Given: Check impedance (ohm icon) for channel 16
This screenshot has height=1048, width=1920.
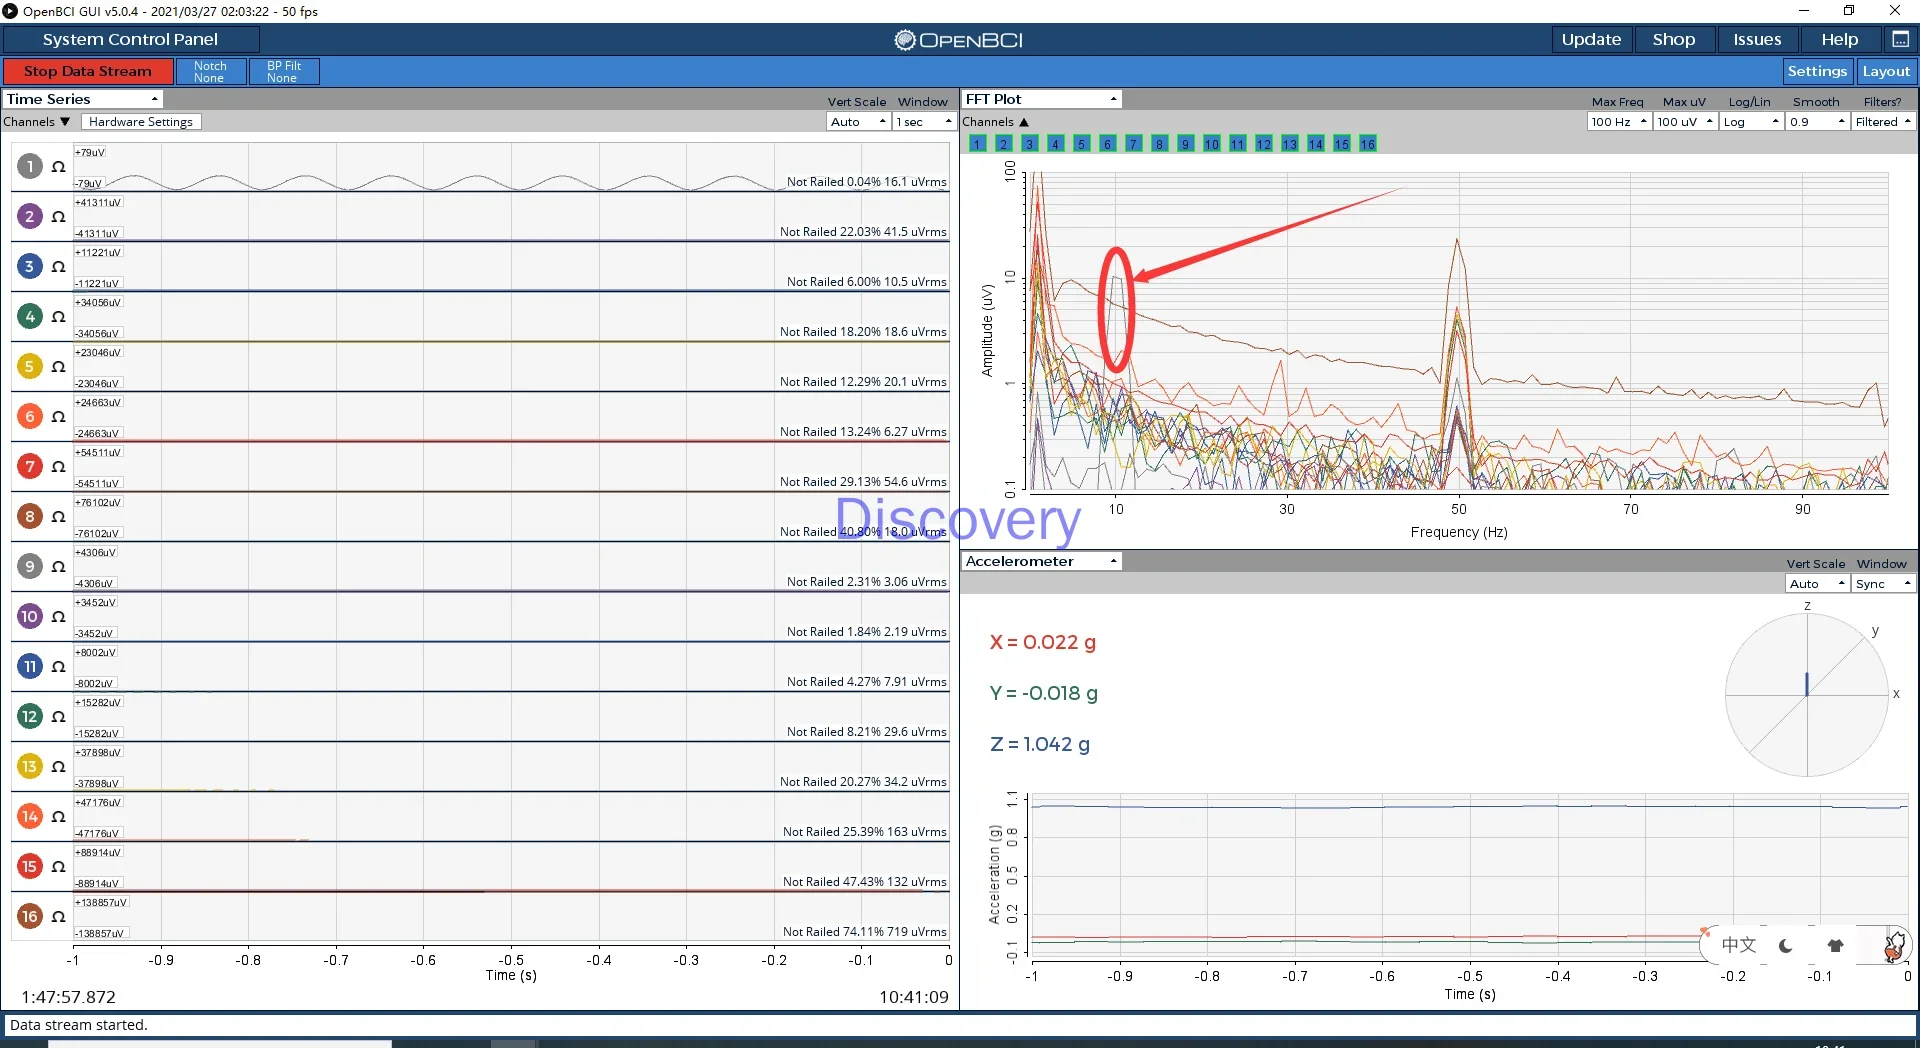Looking at the screenshot, I should coord(59,917).
